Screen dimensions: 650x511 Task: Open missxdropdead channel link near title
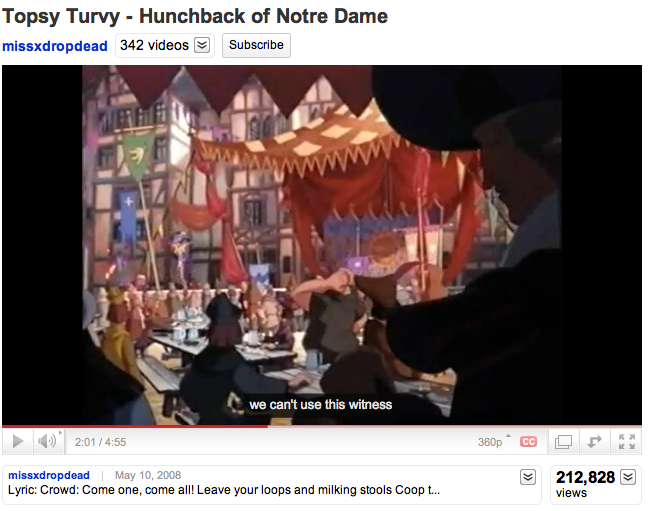[55, 46]
